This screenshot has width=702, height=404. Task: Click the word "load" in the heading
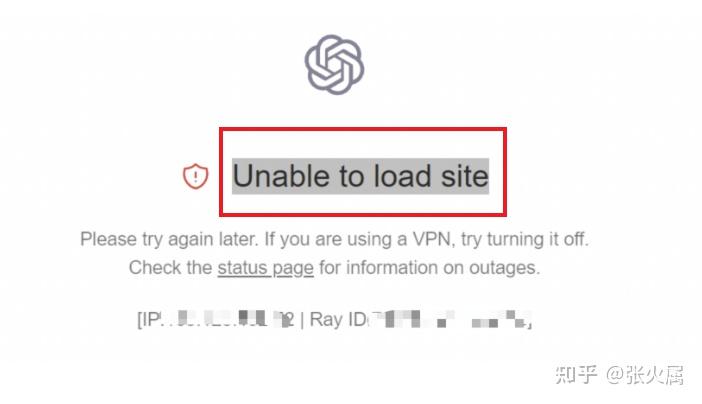click(402, 176)
